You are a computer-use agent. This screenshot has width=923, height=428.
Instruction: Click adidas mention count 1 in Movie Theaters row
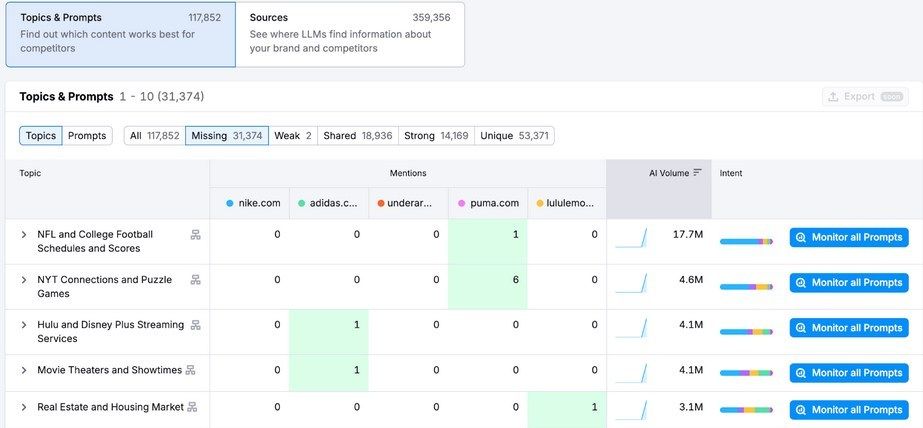click(x=328, y=373)
